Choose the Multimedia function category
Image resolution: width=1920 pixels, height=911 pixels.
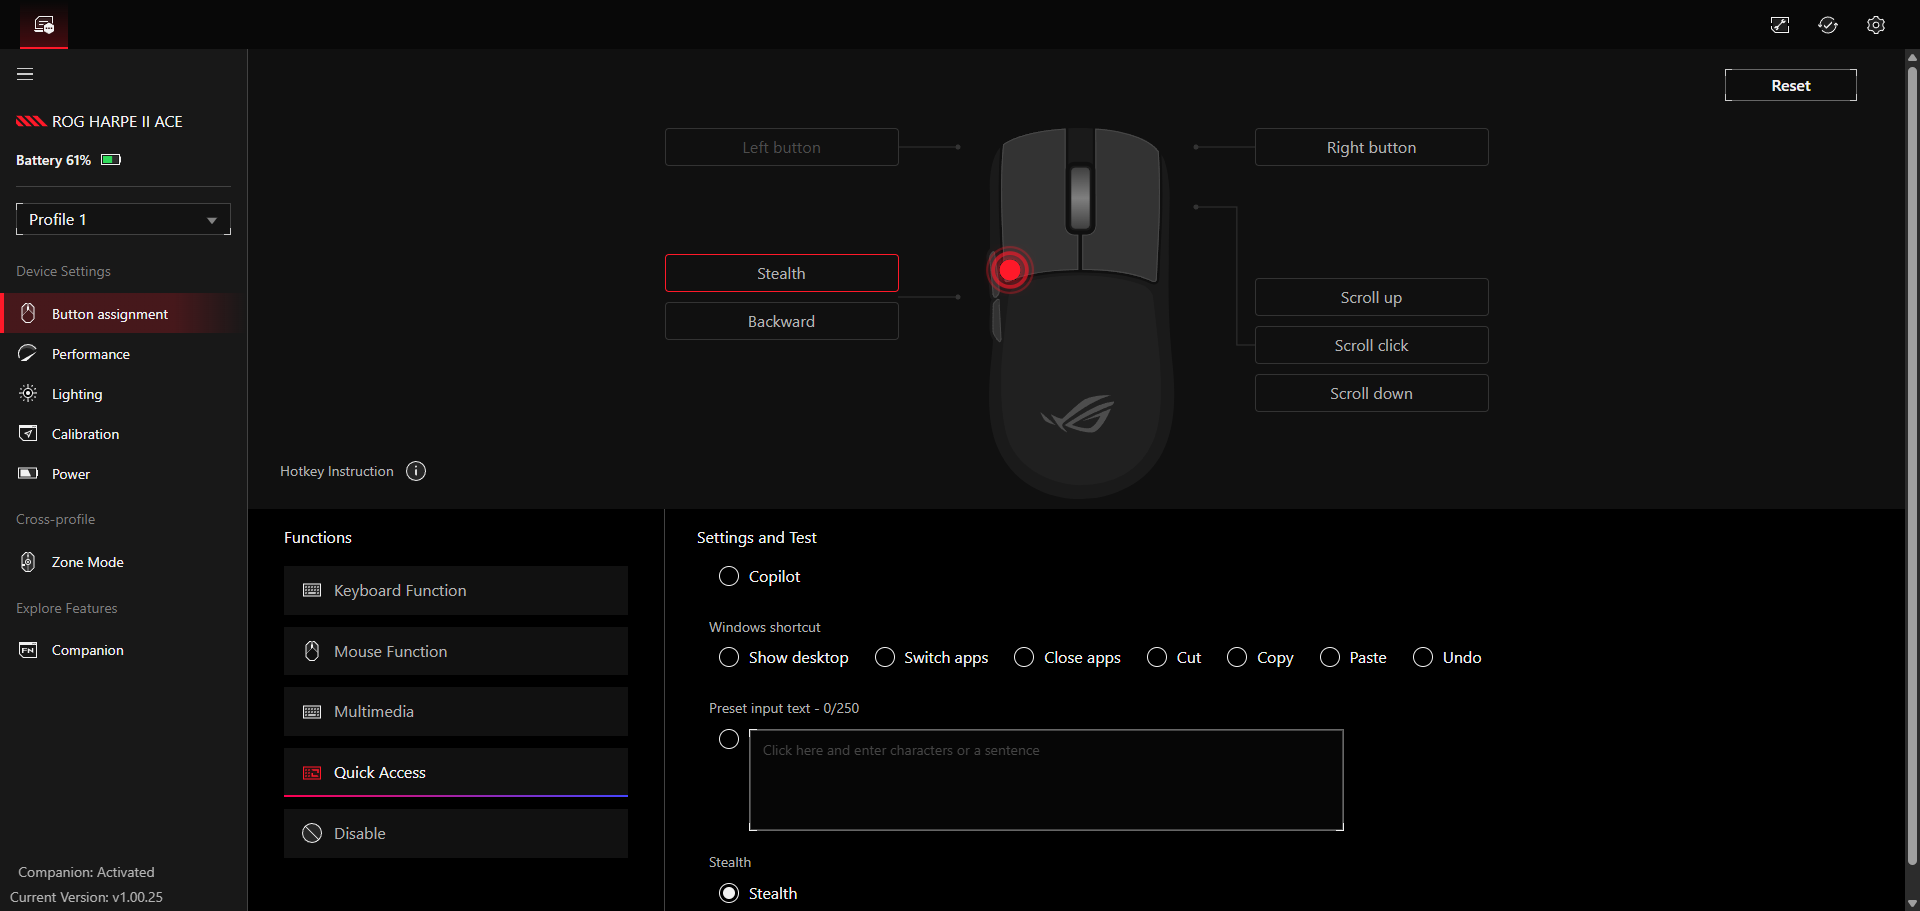click(456, 711)
